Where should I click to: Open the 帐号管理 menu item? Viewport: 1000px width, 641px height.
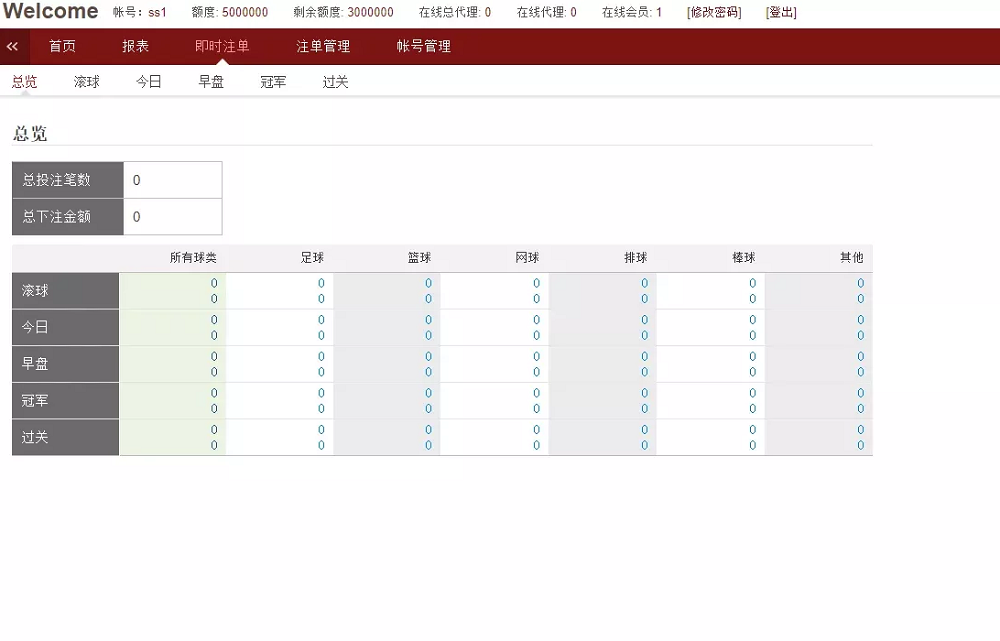point(425,46)
